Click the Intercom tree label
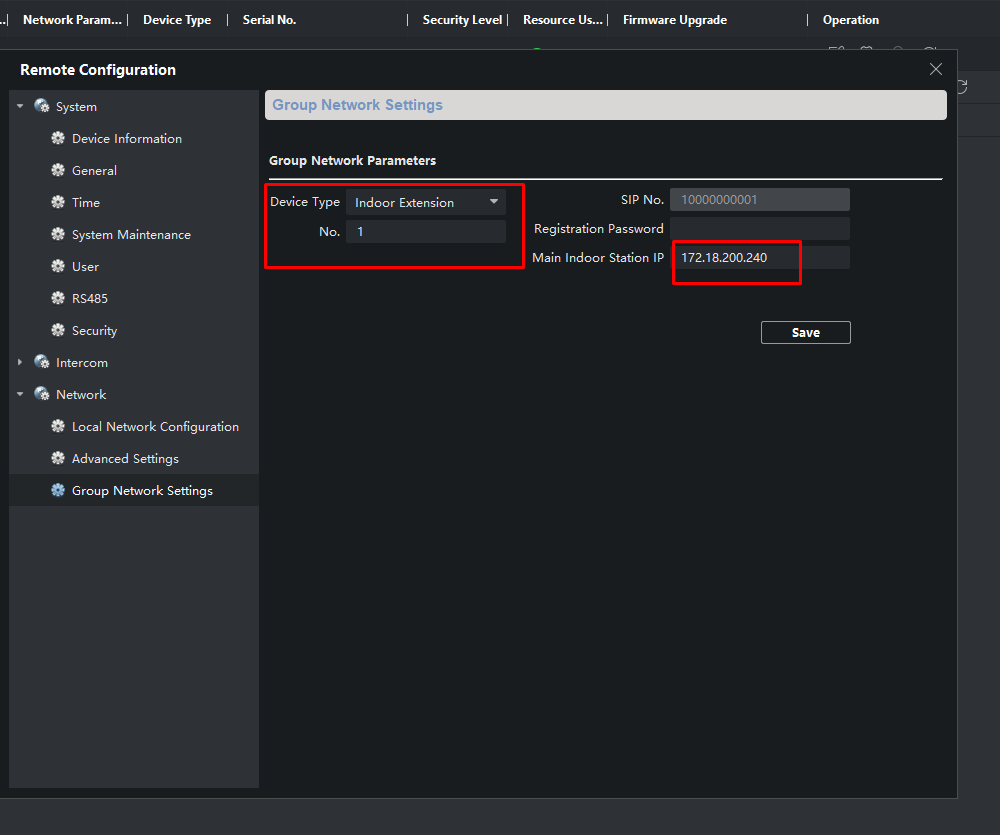 click(82, 362)
